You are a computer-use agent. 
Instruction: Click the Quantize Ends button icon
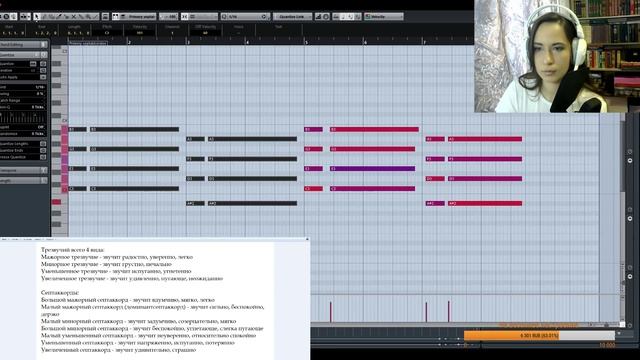tap(43, 150)
